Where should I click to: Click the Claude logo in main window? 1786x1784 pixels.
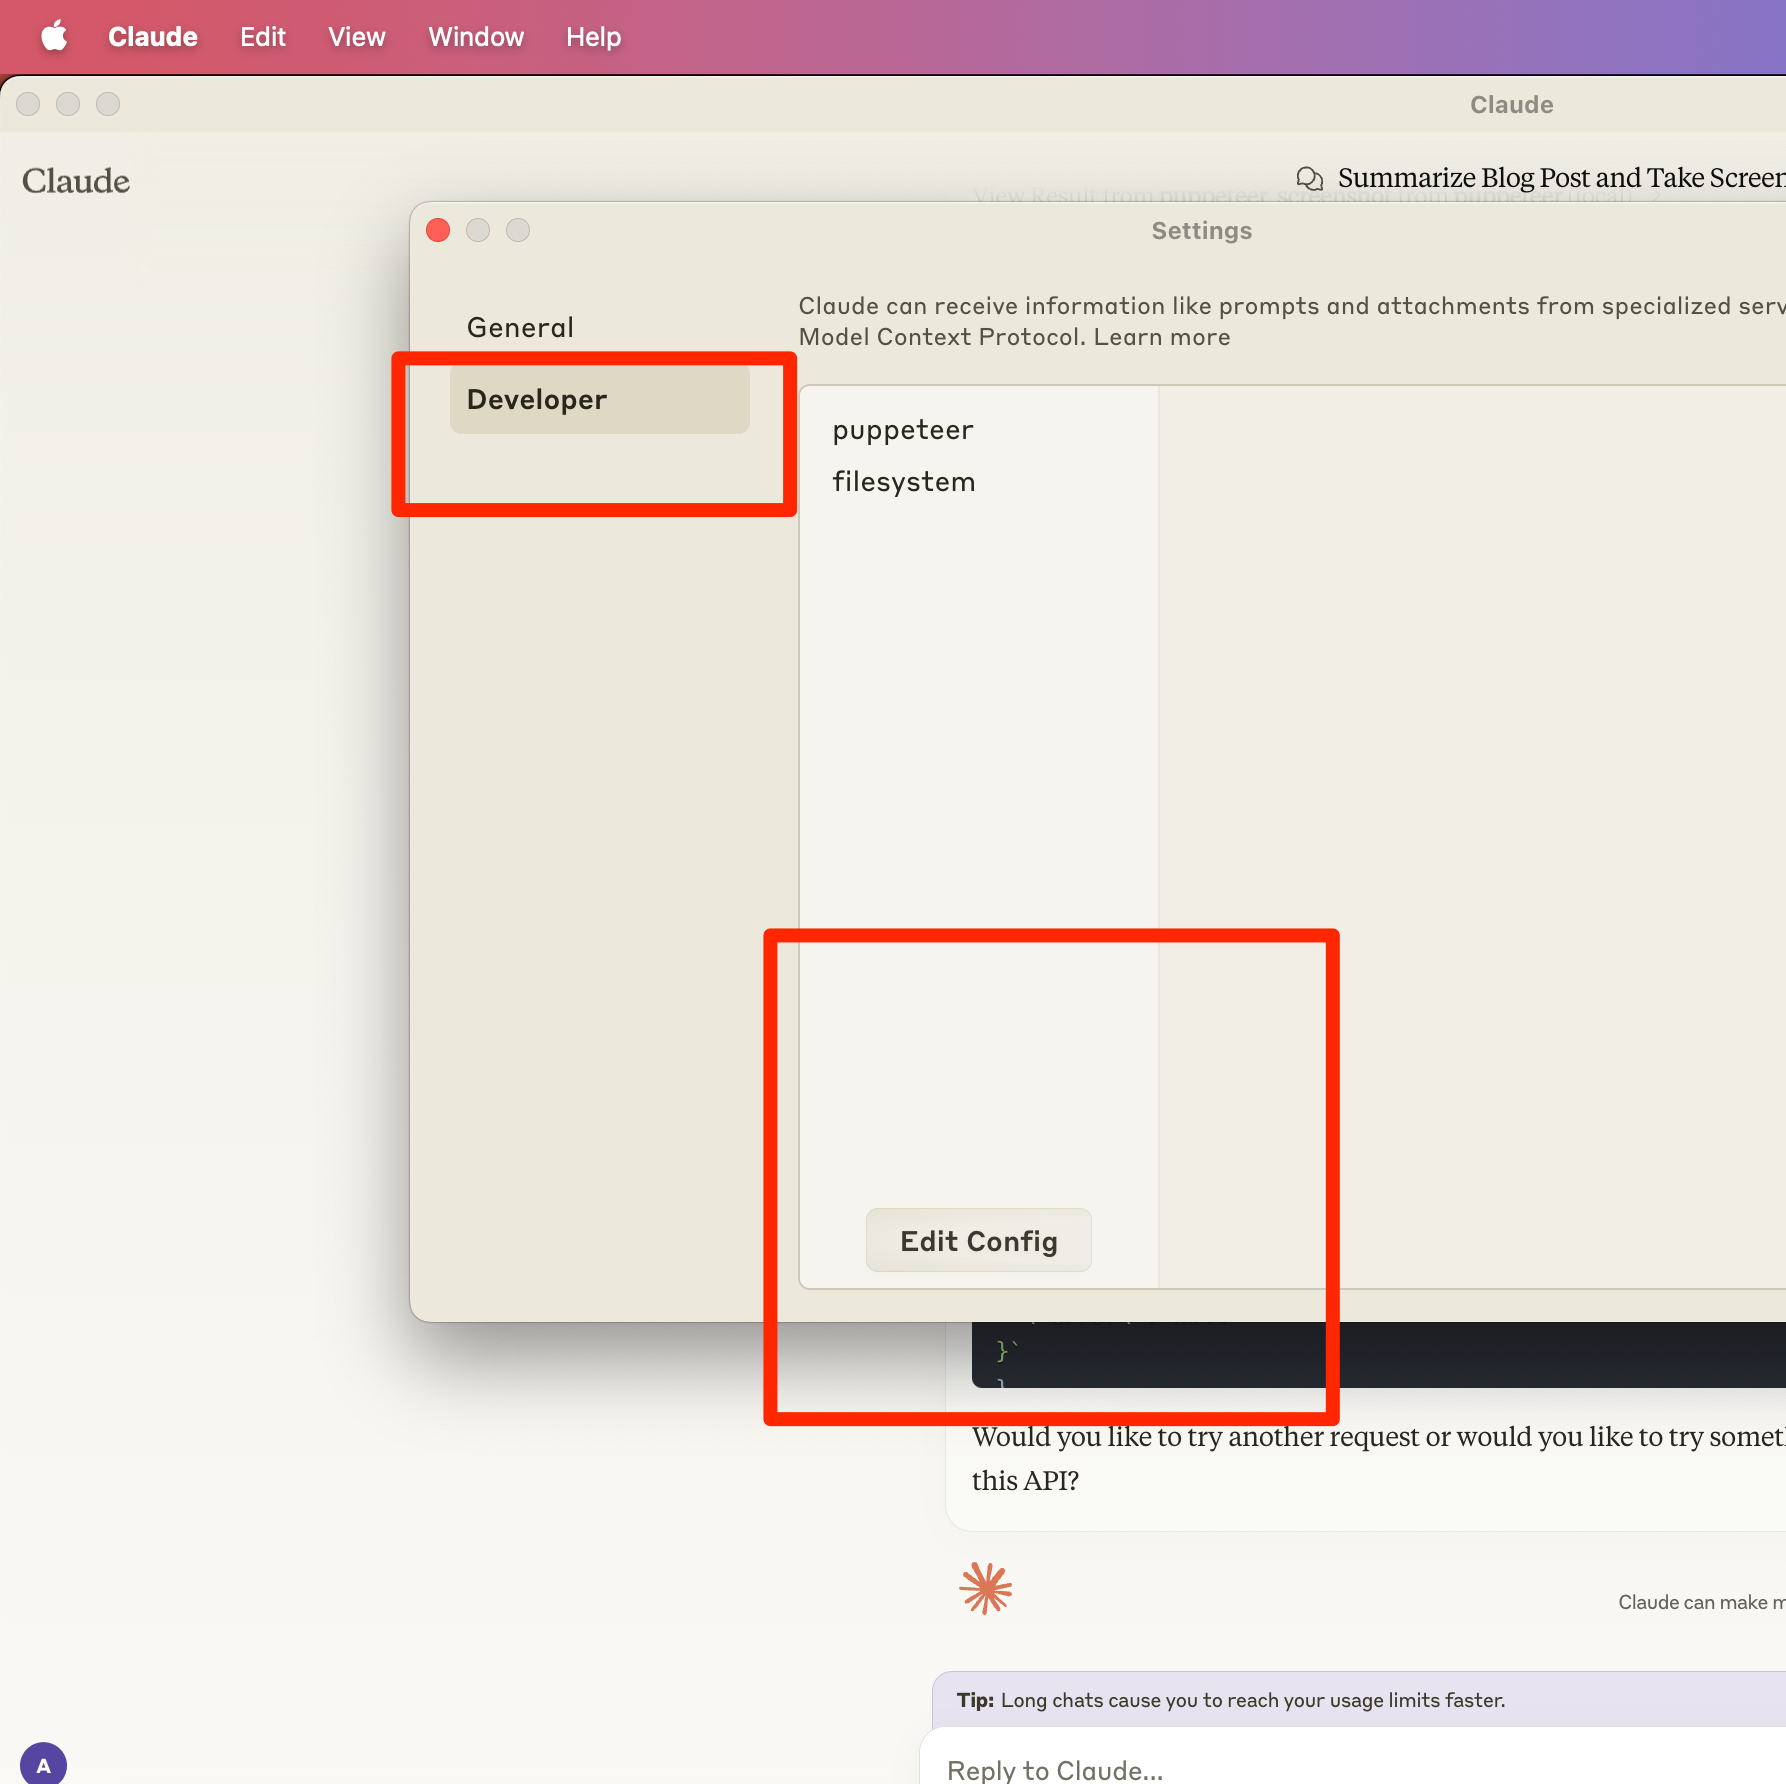[76, 181]
